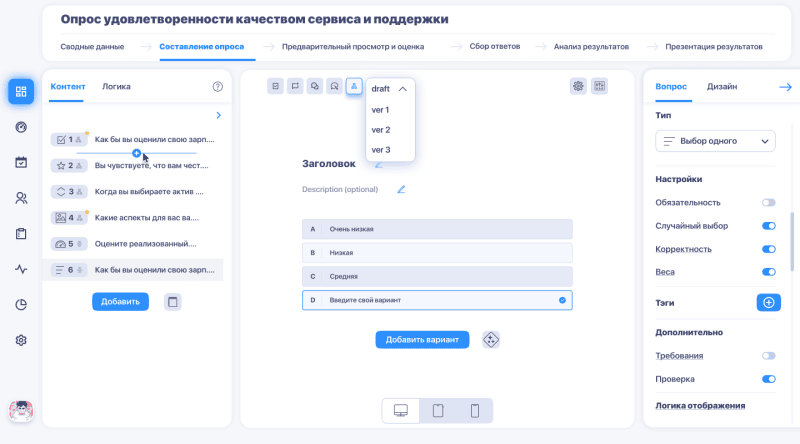Click the square icon next to Добавить

172,302
